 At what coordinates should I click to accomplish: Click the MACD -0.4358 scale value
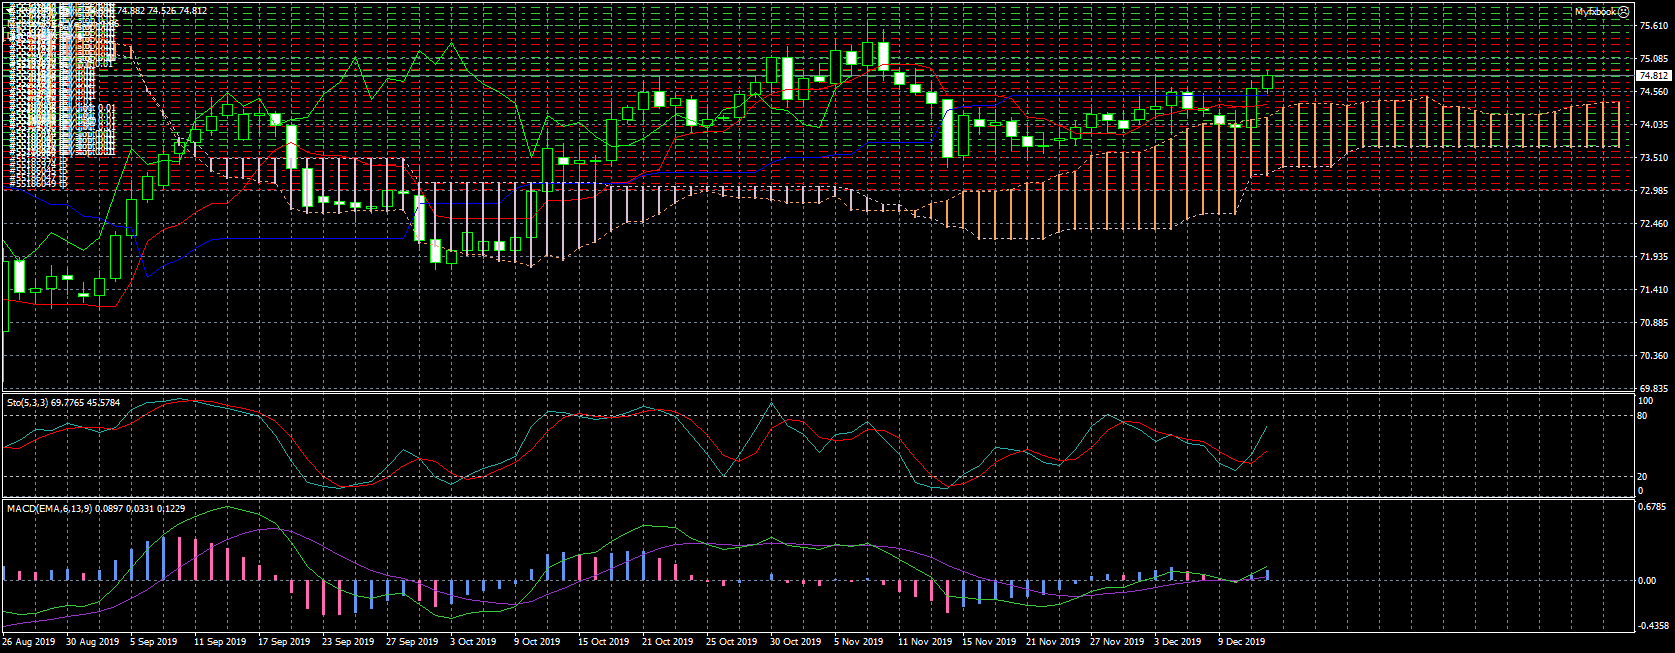(x=1654, y=627)
